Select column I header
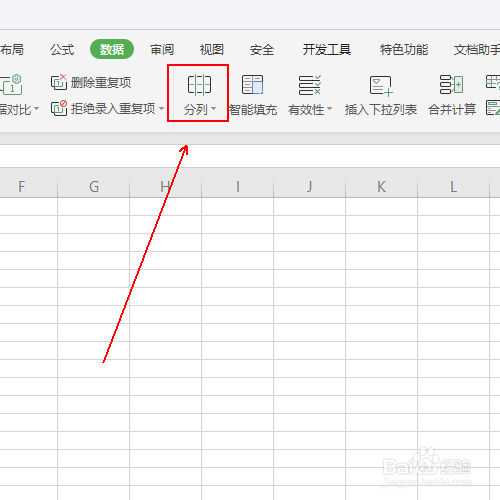The width and height of the screenshot is (500, 500). [x=238, y=187]
